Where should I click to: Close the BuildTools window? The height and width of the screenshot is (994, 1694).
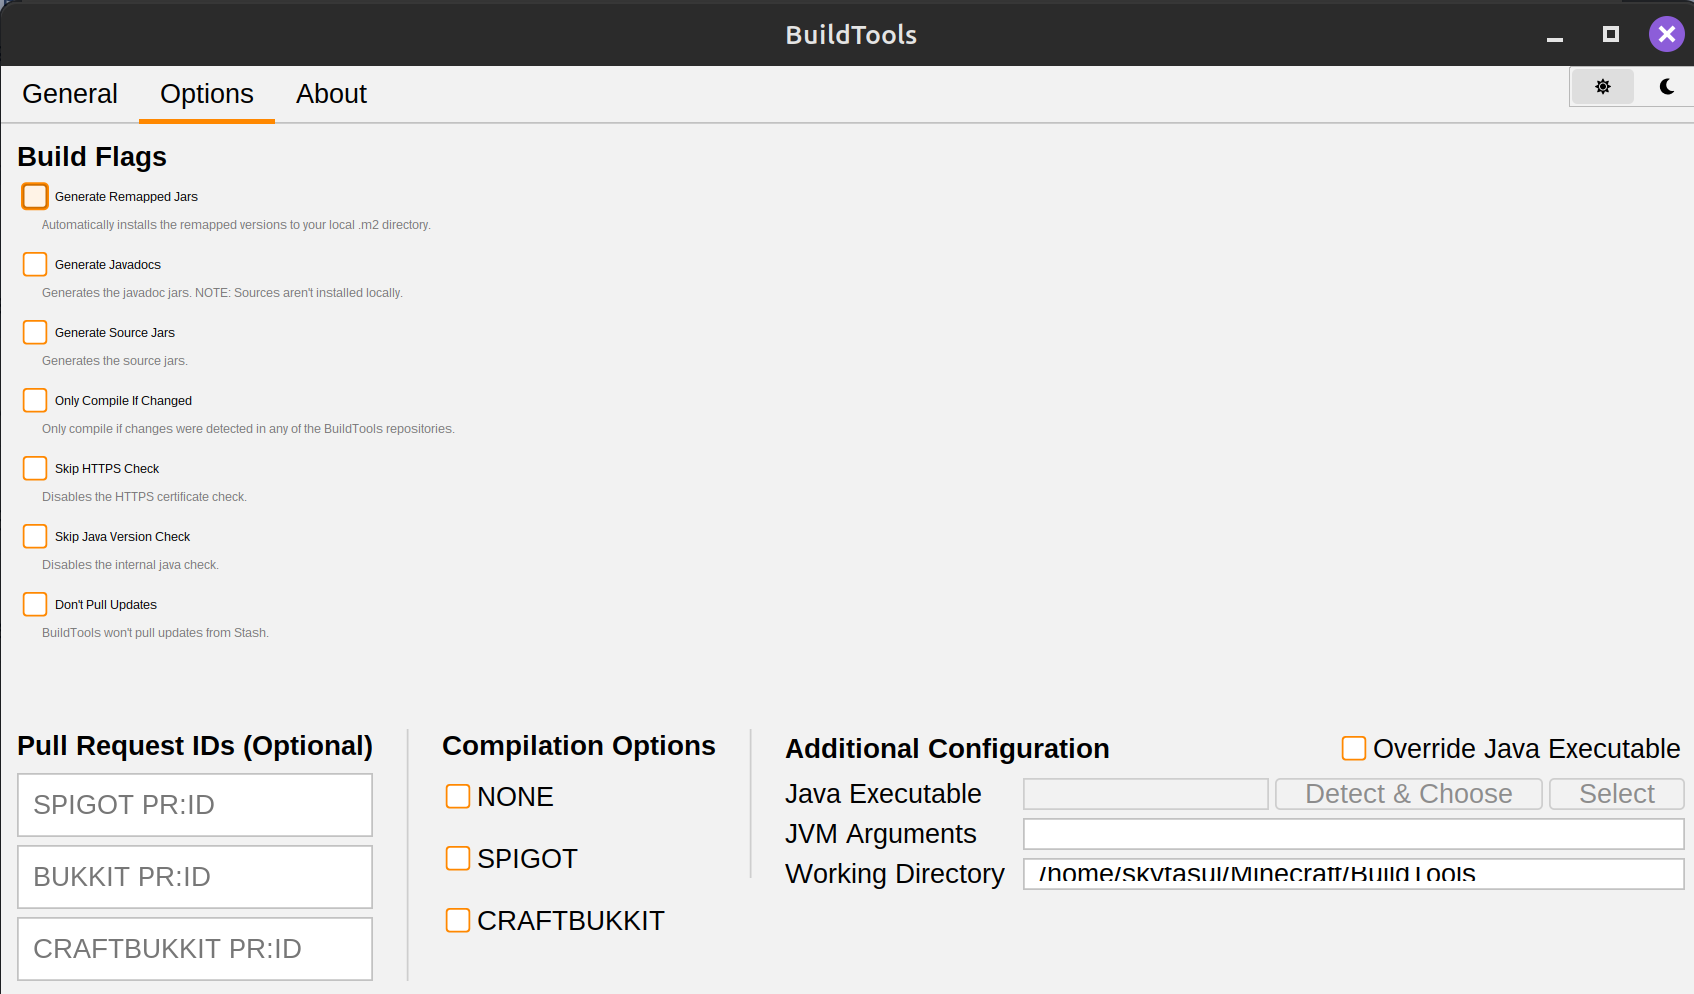point(1666,35)
